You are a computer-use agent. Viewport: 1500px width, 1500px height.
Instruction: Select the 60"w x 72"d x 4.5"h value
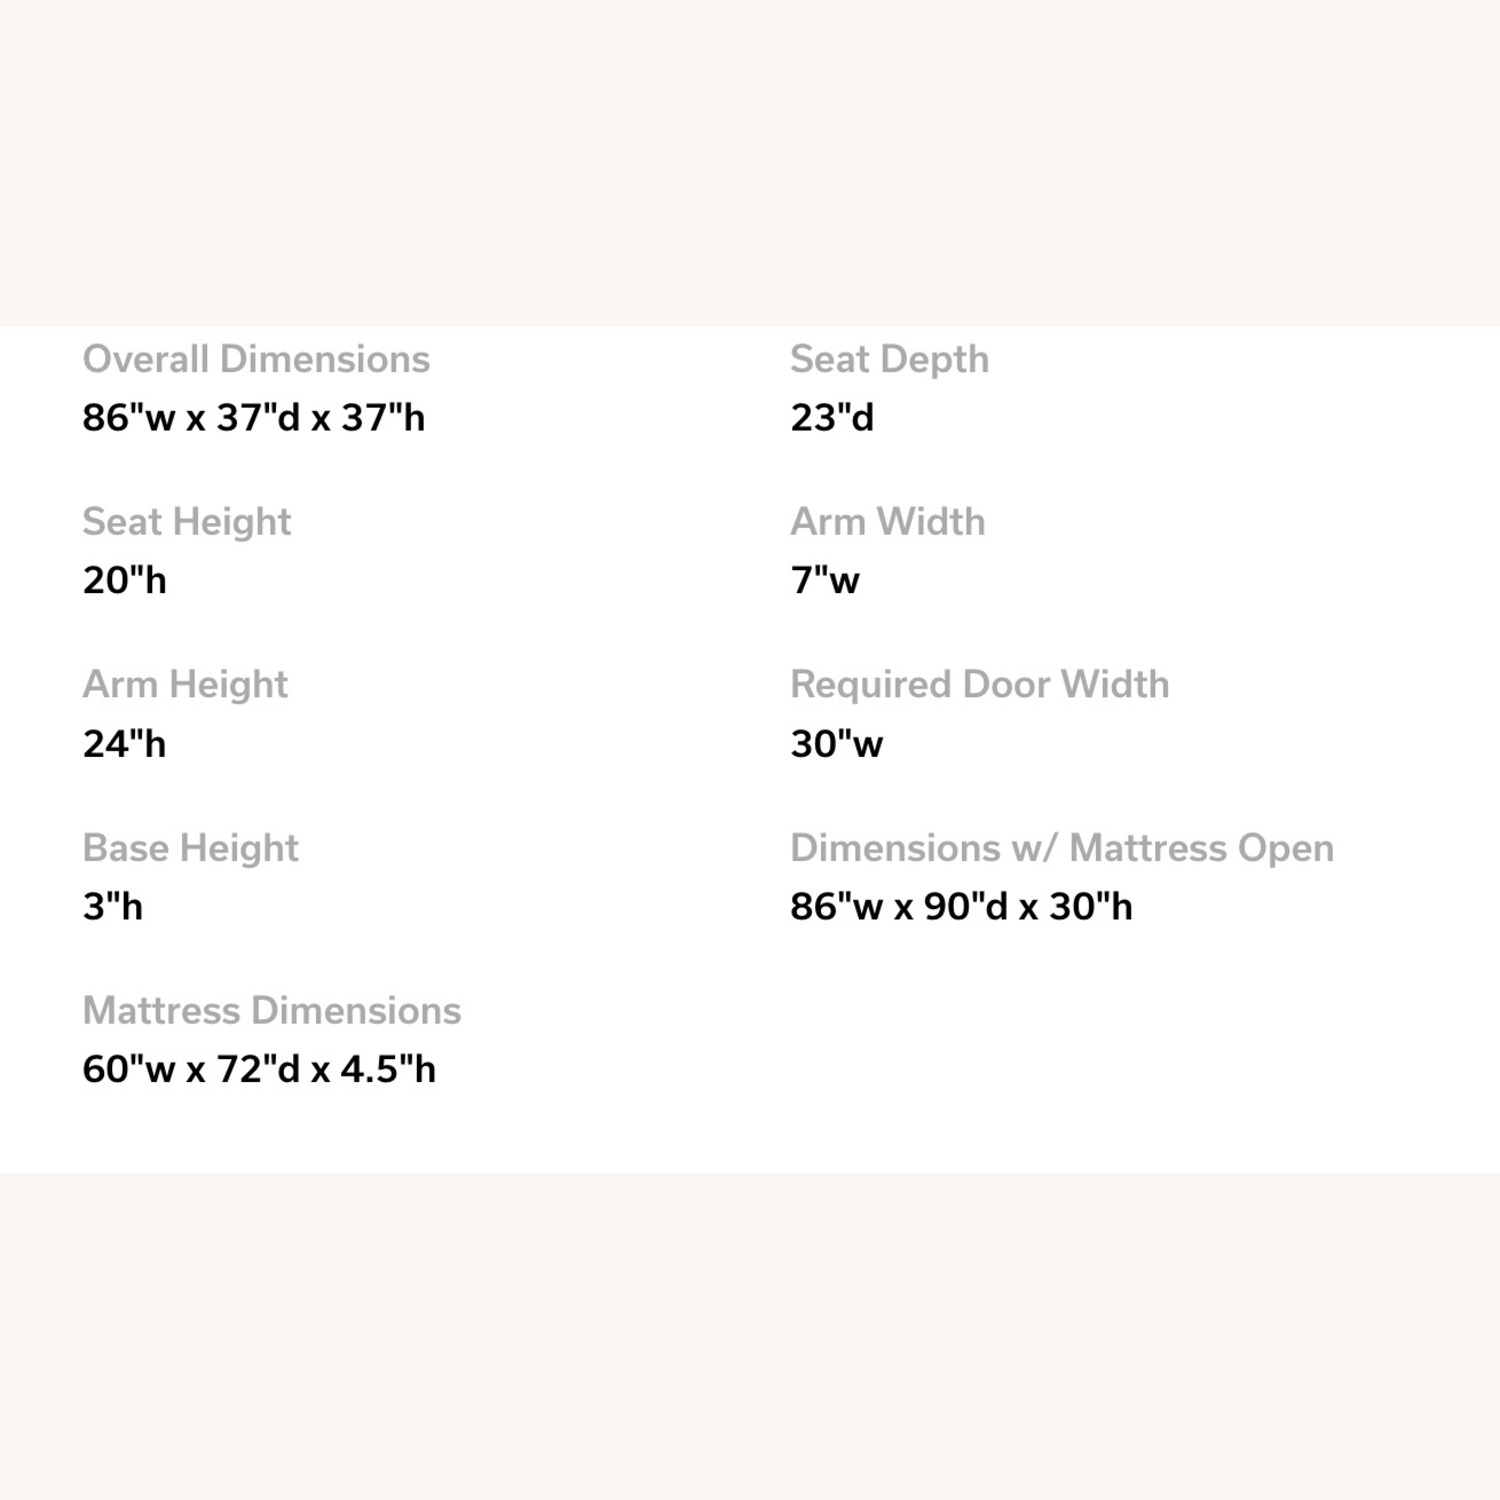(259, 1069)
